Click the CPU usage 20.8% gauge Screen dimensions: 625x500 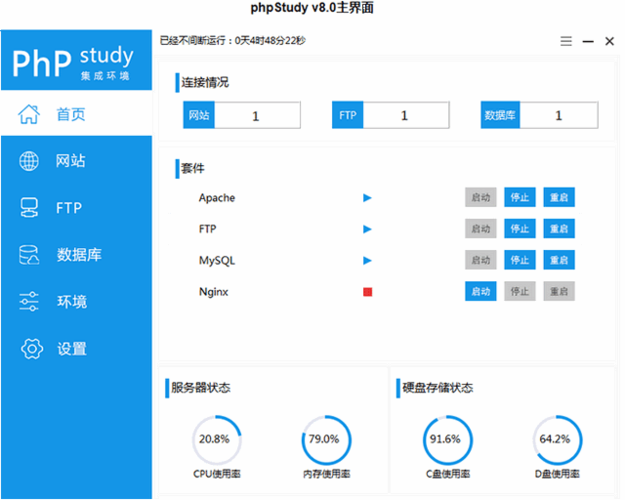coord(216,440)
